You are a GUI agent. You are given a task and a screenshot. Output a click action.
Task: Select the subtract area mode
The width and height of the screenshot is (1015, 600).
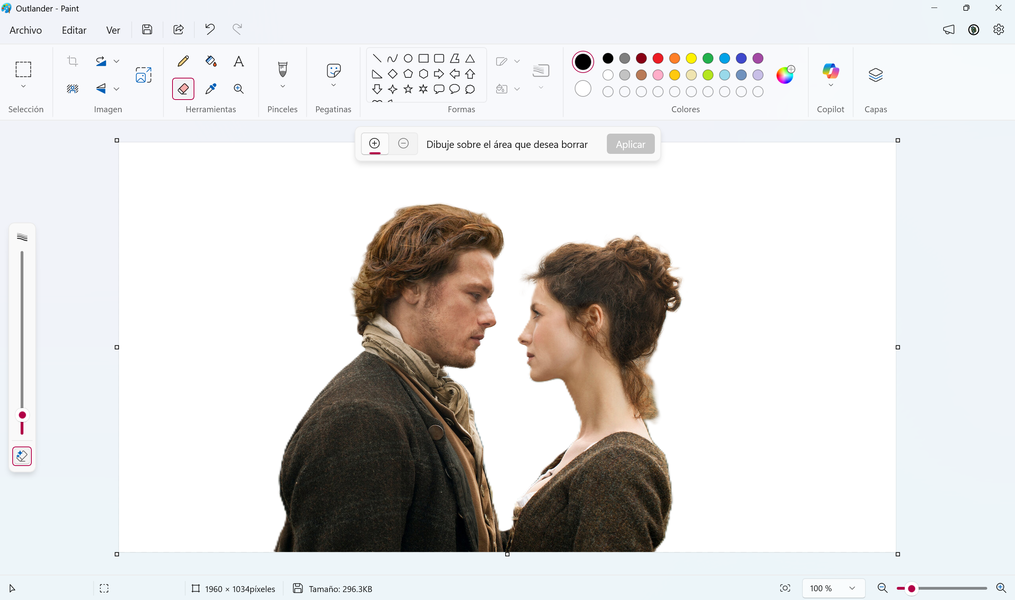403,144
